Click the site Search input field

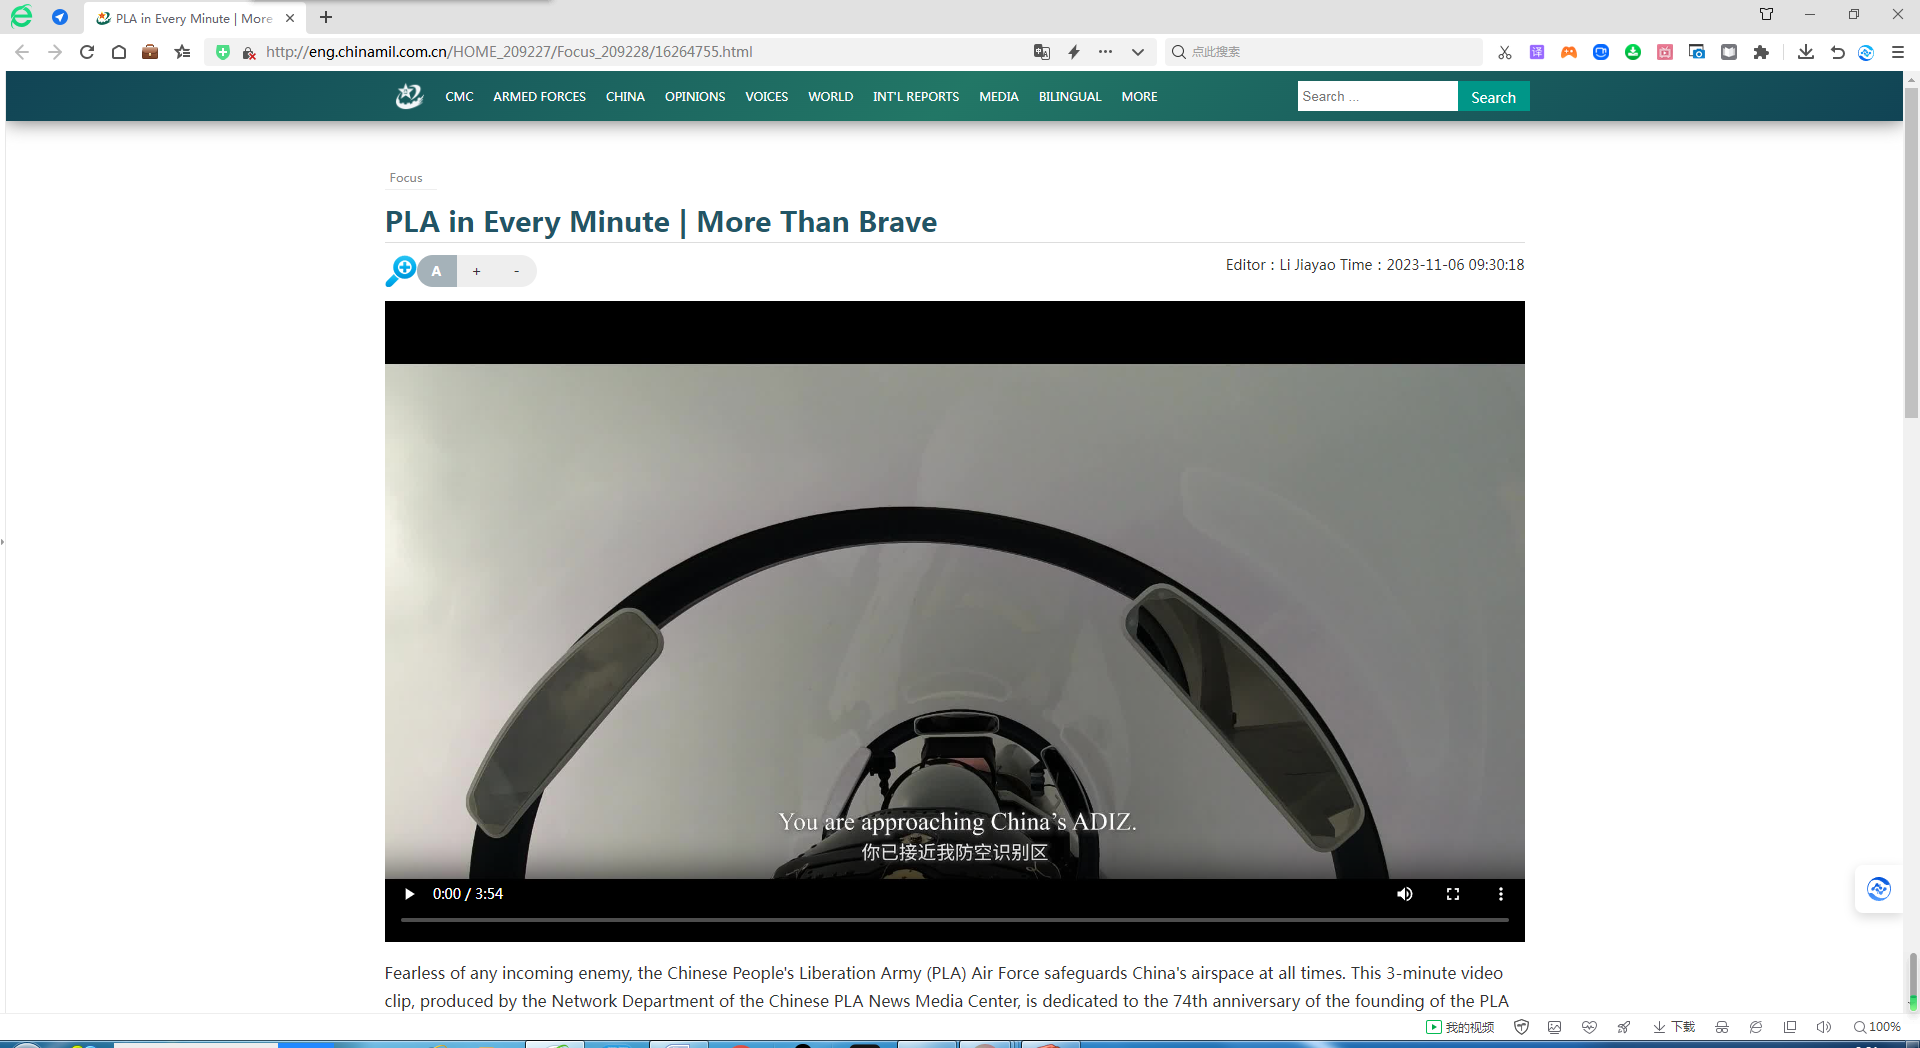[x=1377, y=96]
